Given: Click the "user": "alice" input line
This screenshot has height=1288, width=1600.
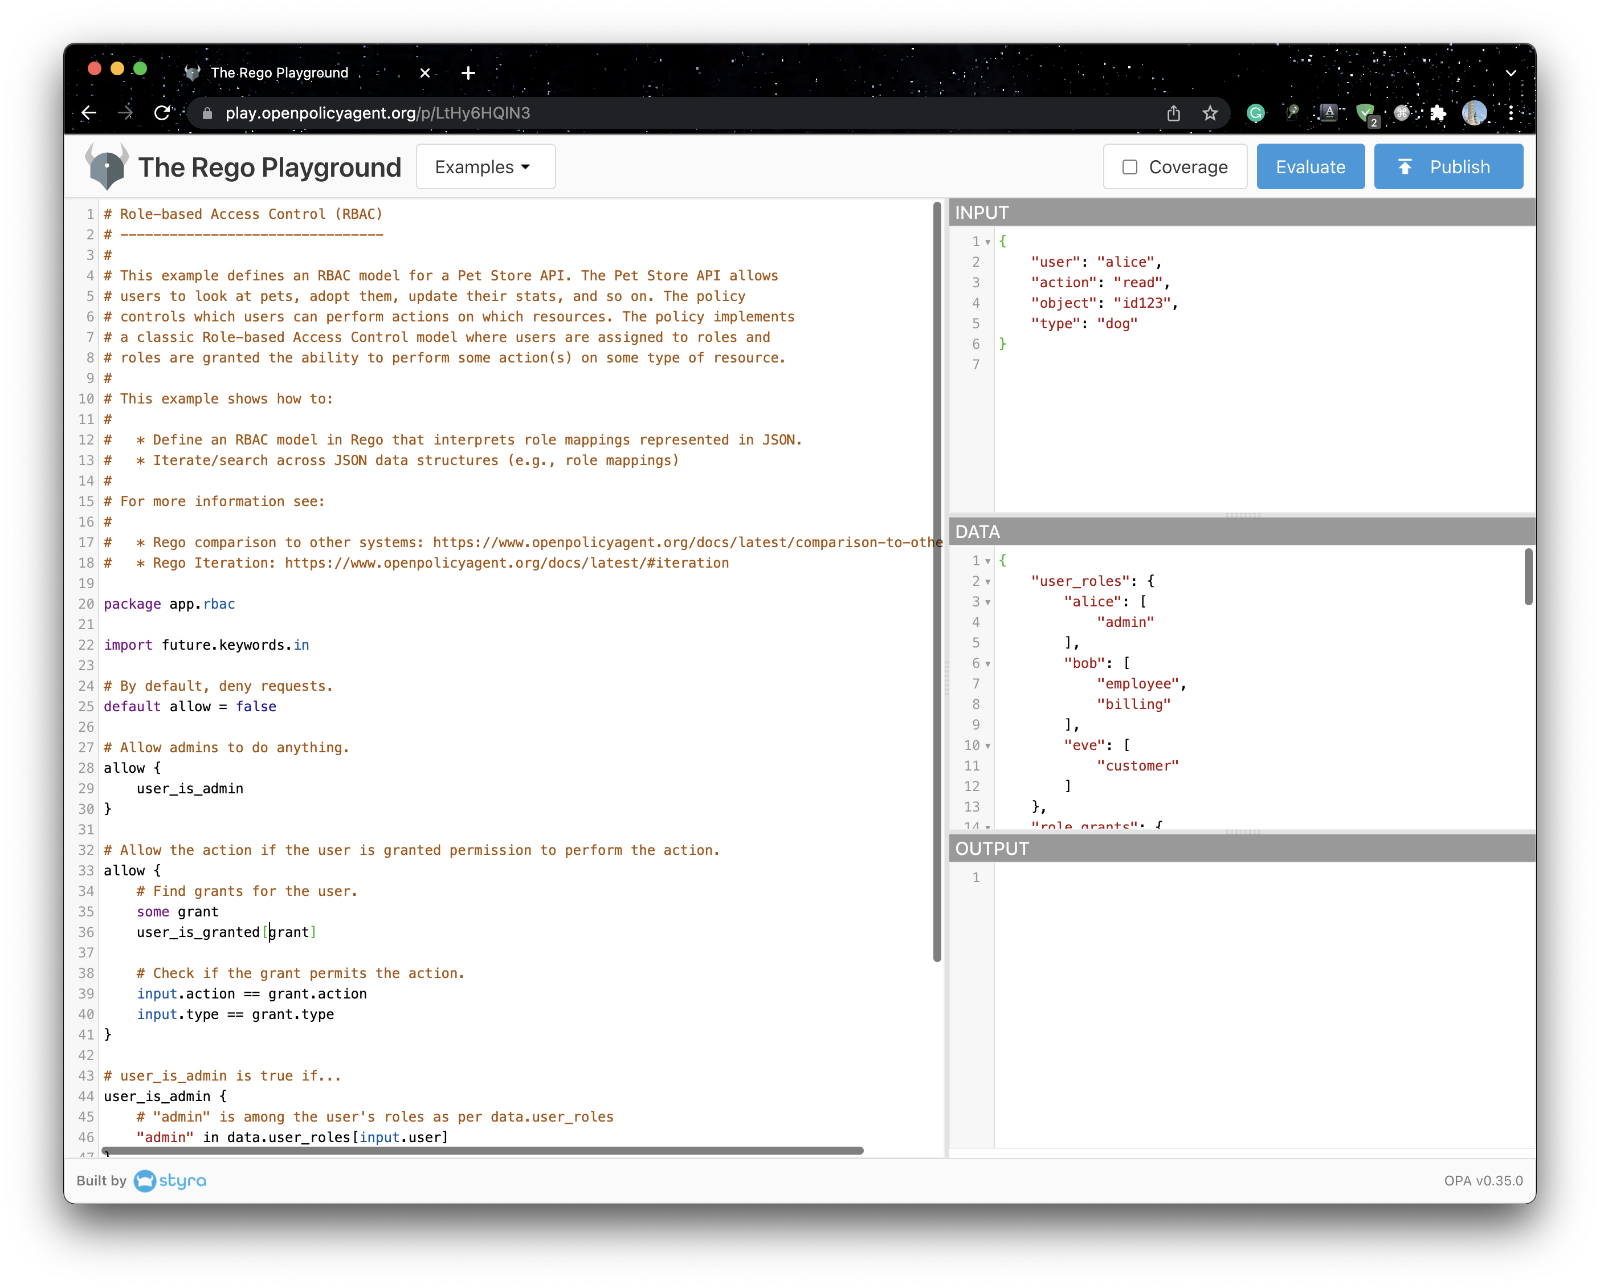Looking at the screenshot, I should click(x=1097, y=263).
